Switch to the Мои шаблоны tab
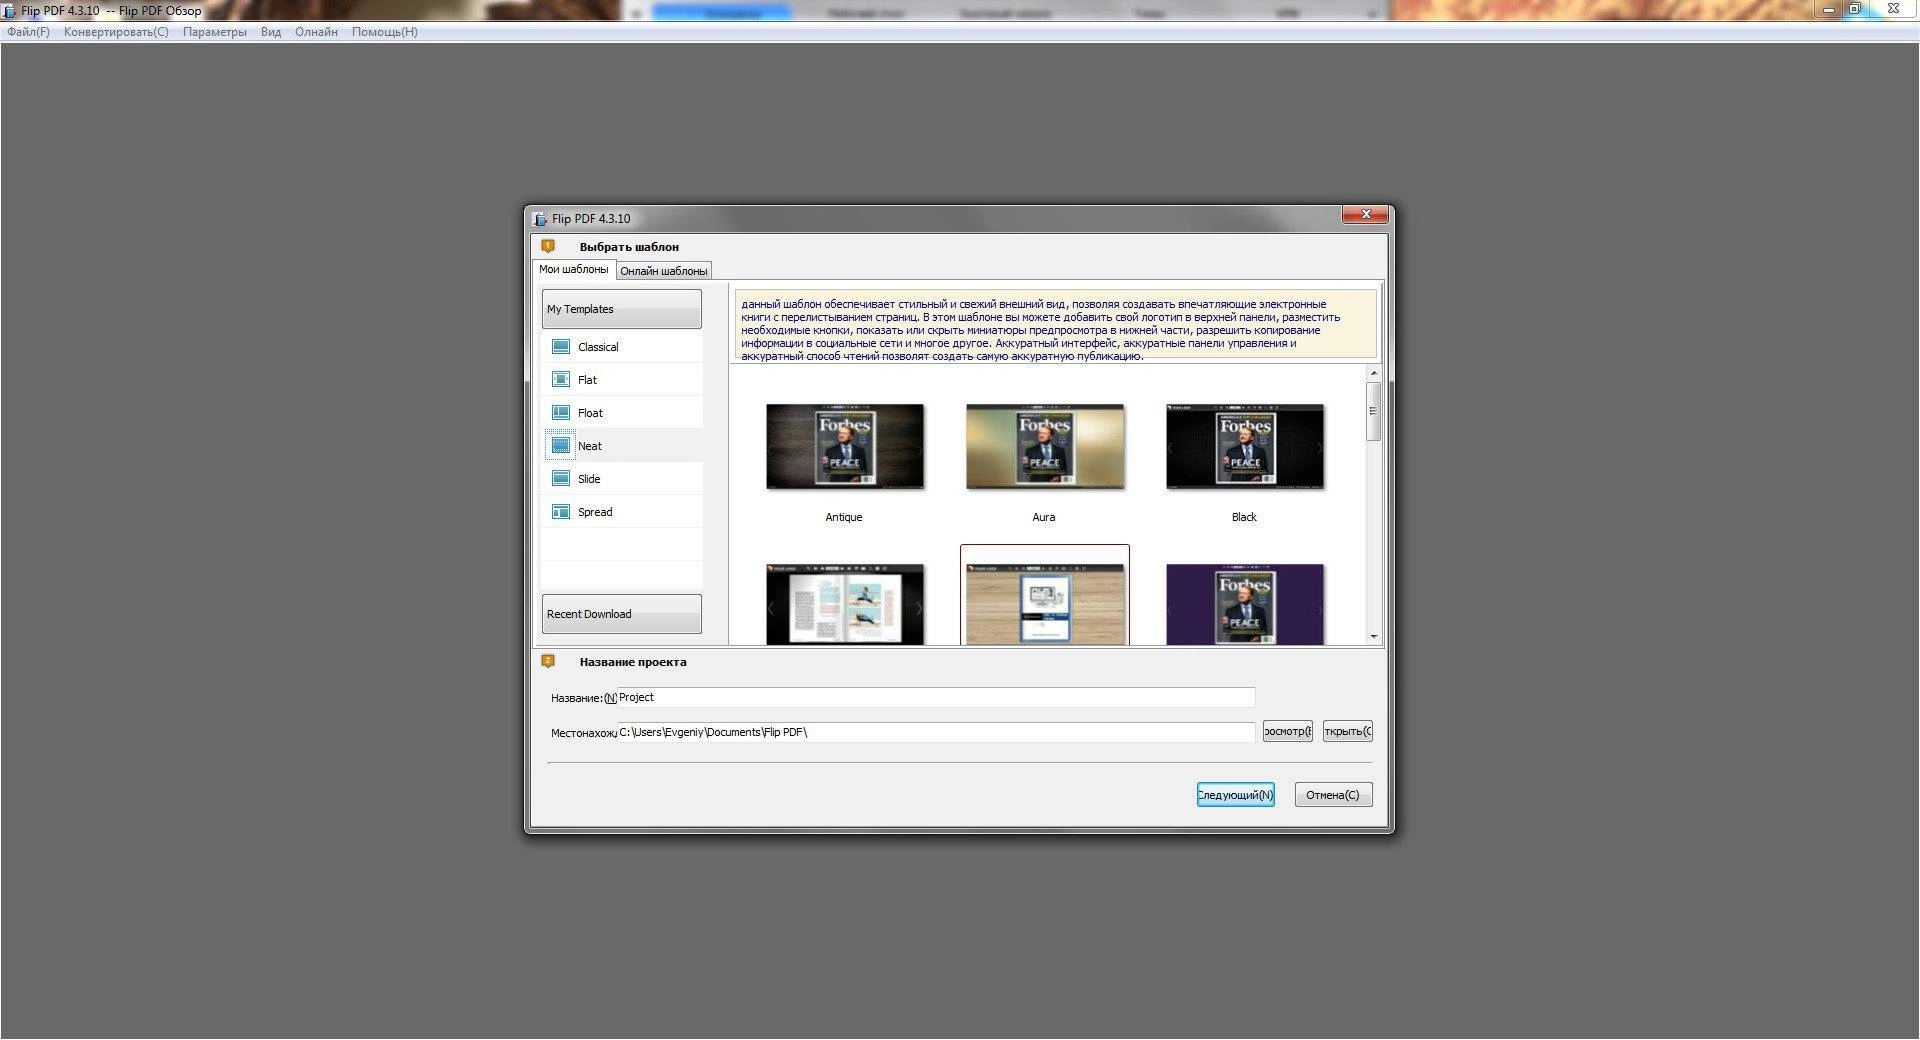The height and width of the screenshot is (1040, 1920). pyautogui.click(x=574, y=270)
